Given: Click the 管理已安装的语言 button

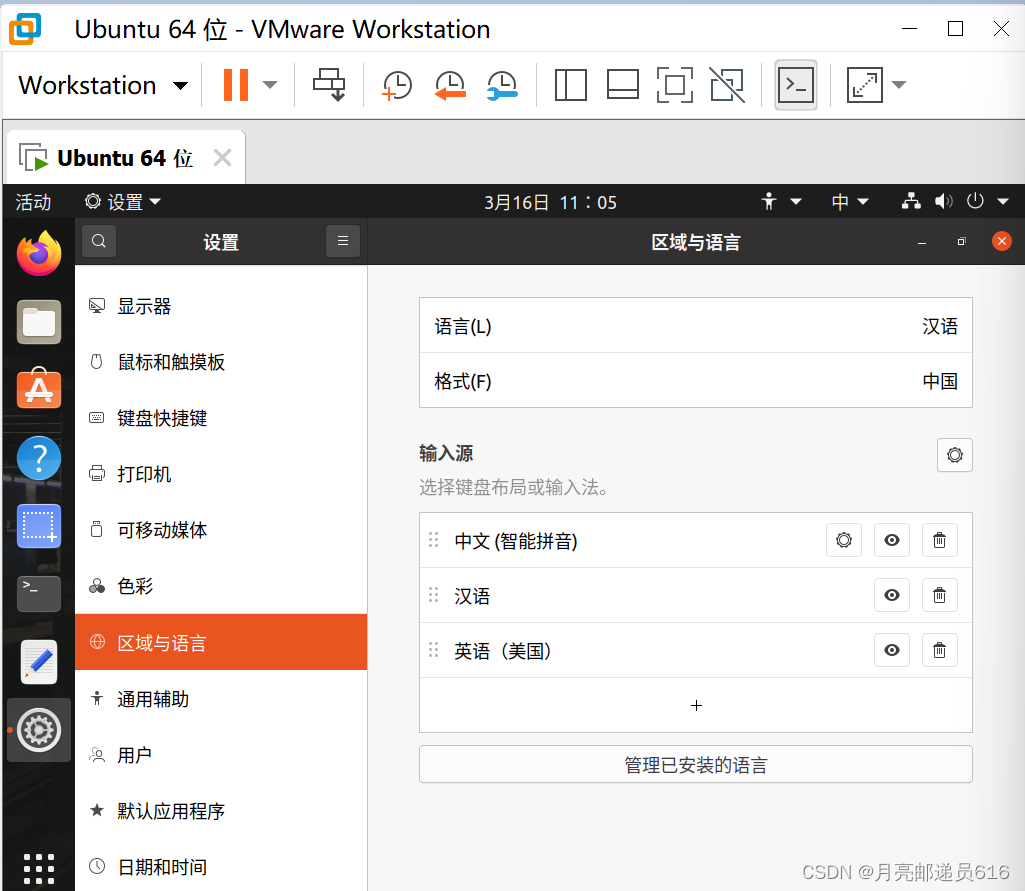Looking at the screenshot, I should click(x=695, y=764).
